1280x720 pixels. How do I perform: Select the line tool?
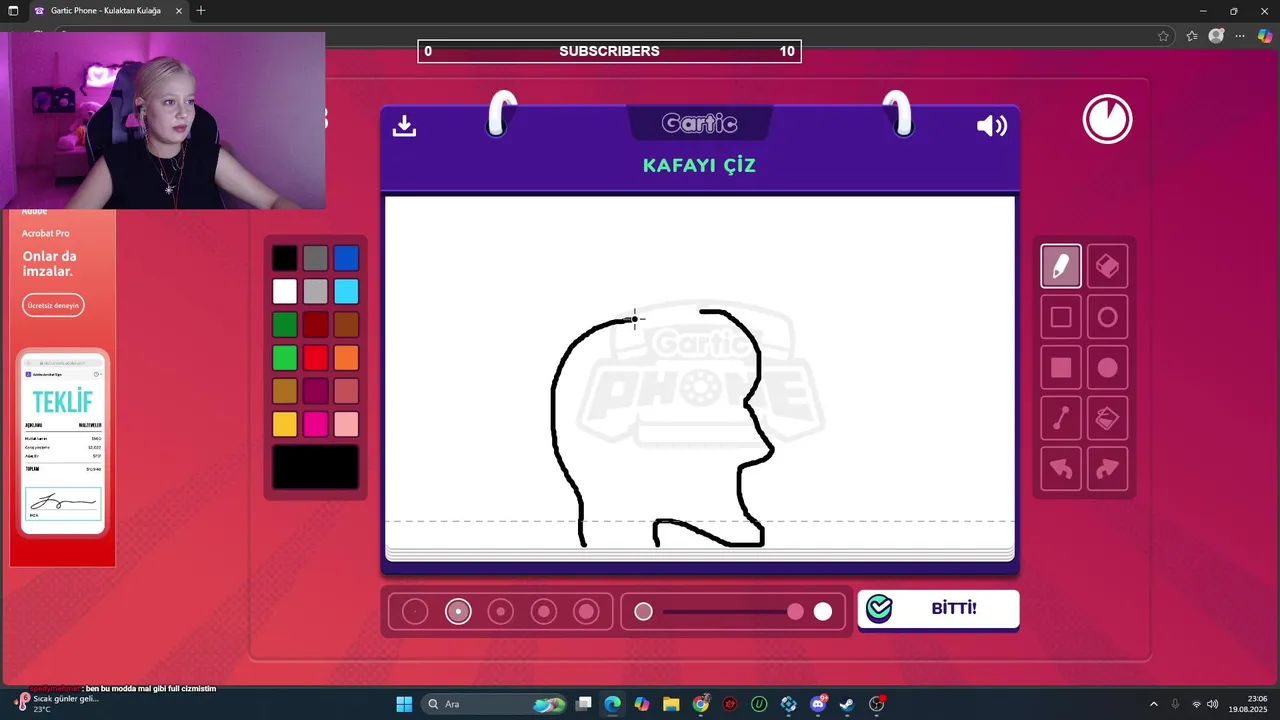click(1061, 418)
